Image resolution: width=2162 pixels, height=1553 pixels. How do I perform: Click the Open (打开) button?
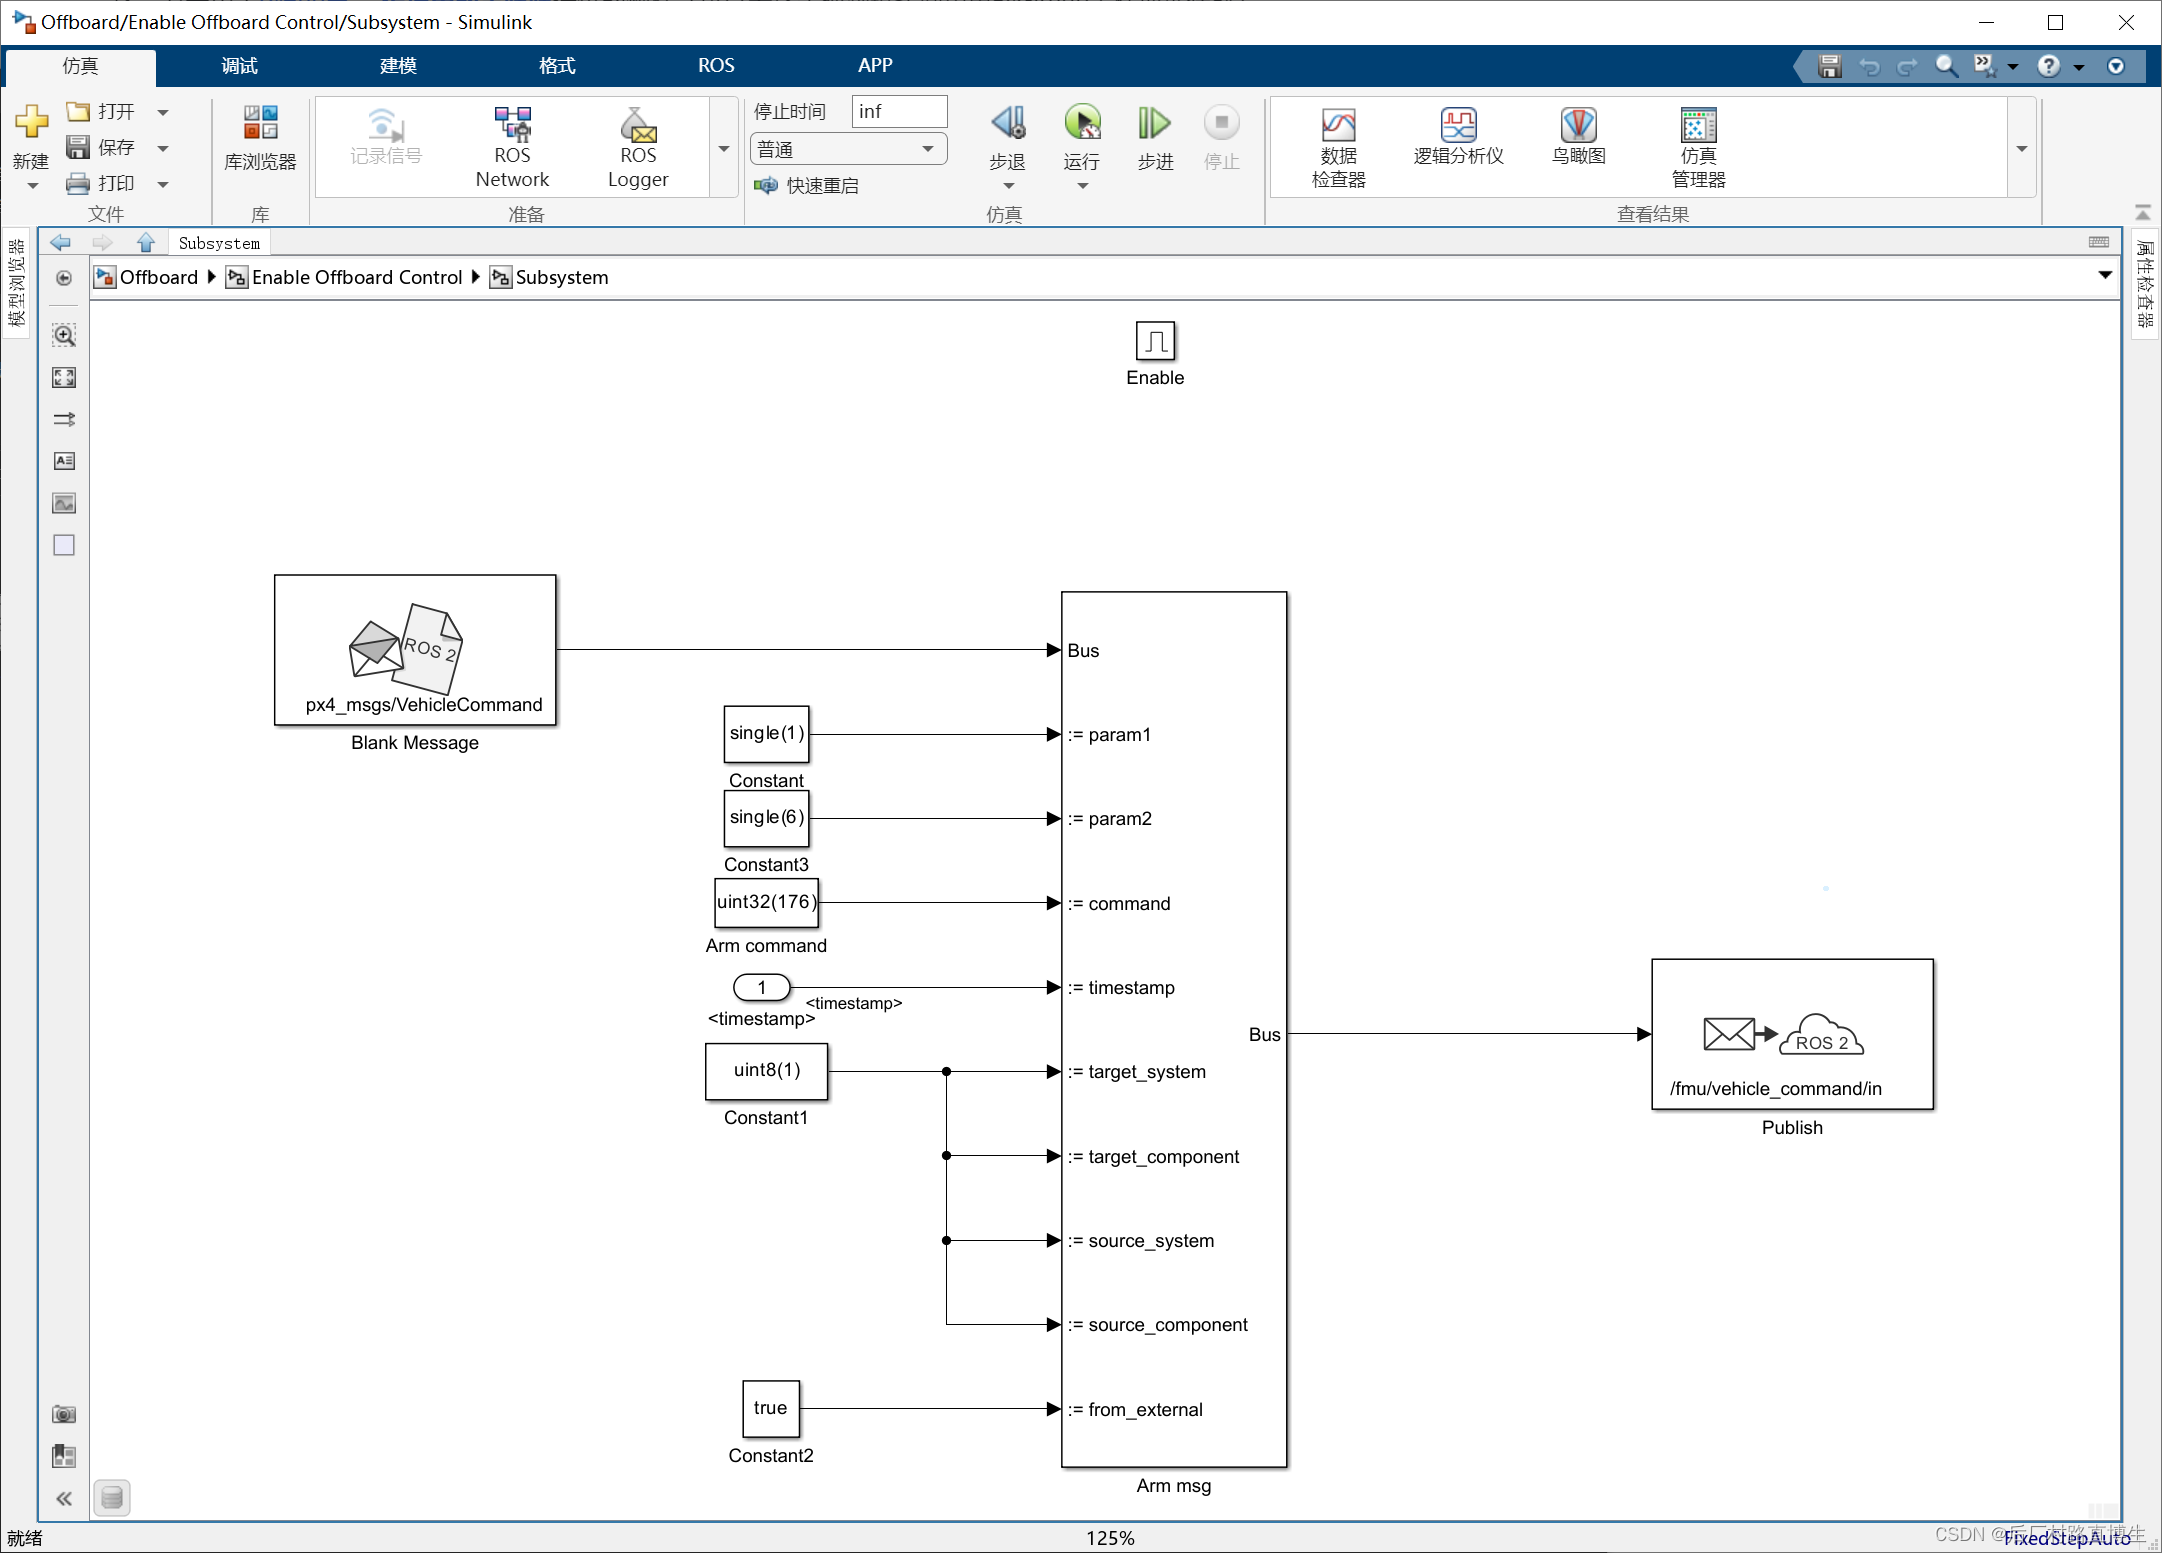tap(101, 112)
